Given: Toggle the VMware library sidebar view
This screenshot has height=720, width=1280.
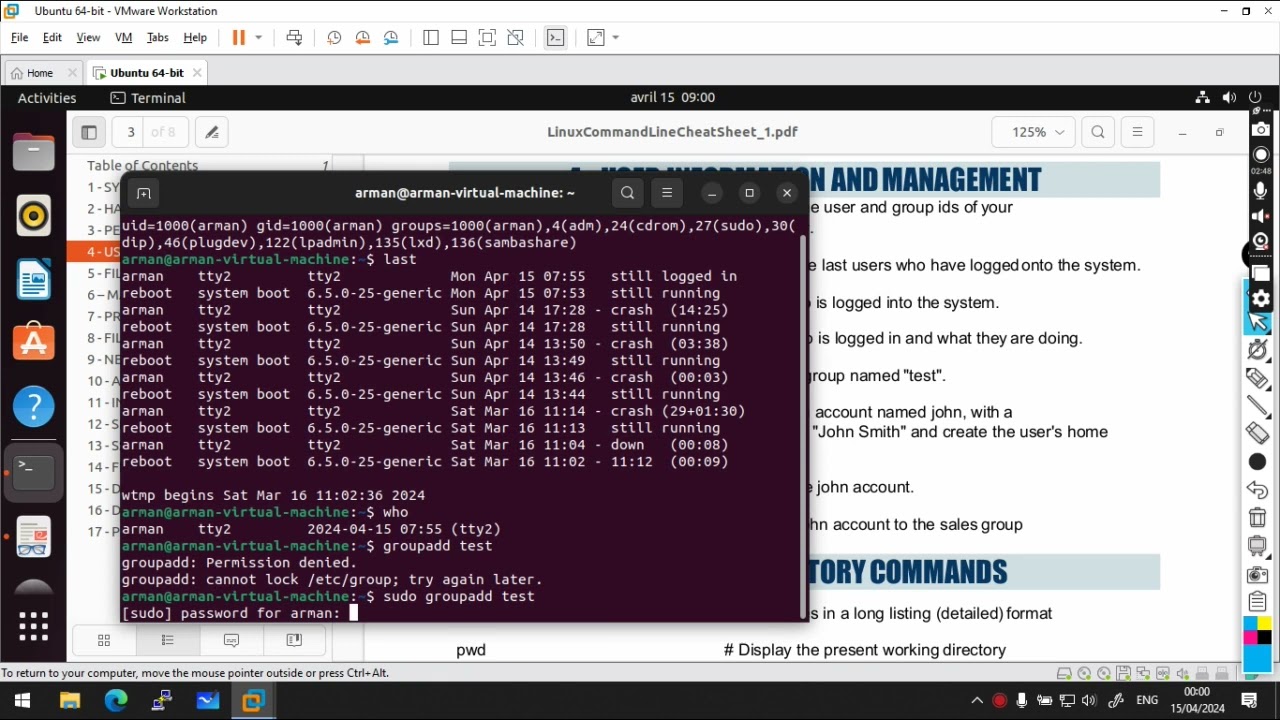Looking at the screenshot, I should 431,37.
